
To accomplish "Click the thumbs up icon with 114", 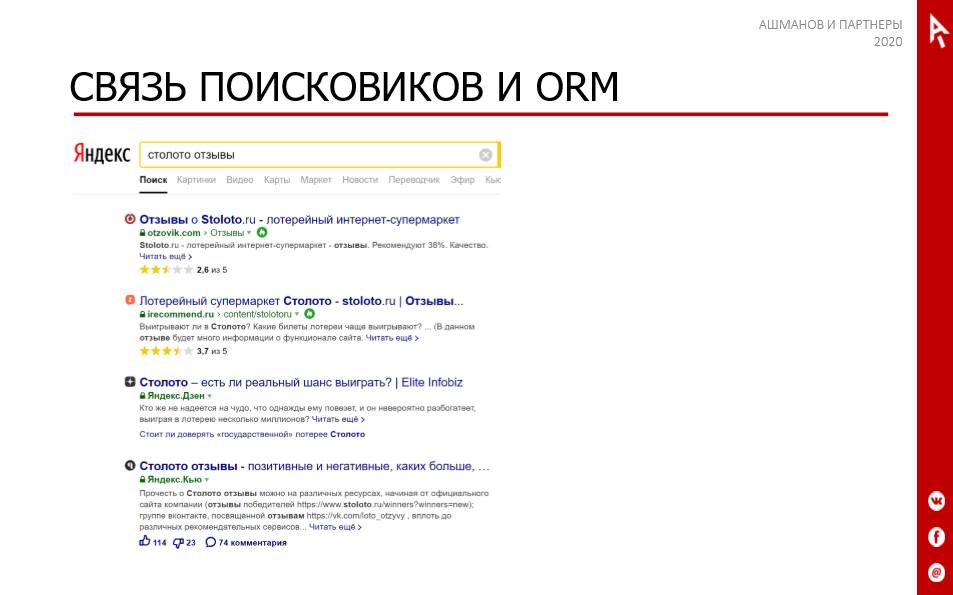I will tap(145, 541).
